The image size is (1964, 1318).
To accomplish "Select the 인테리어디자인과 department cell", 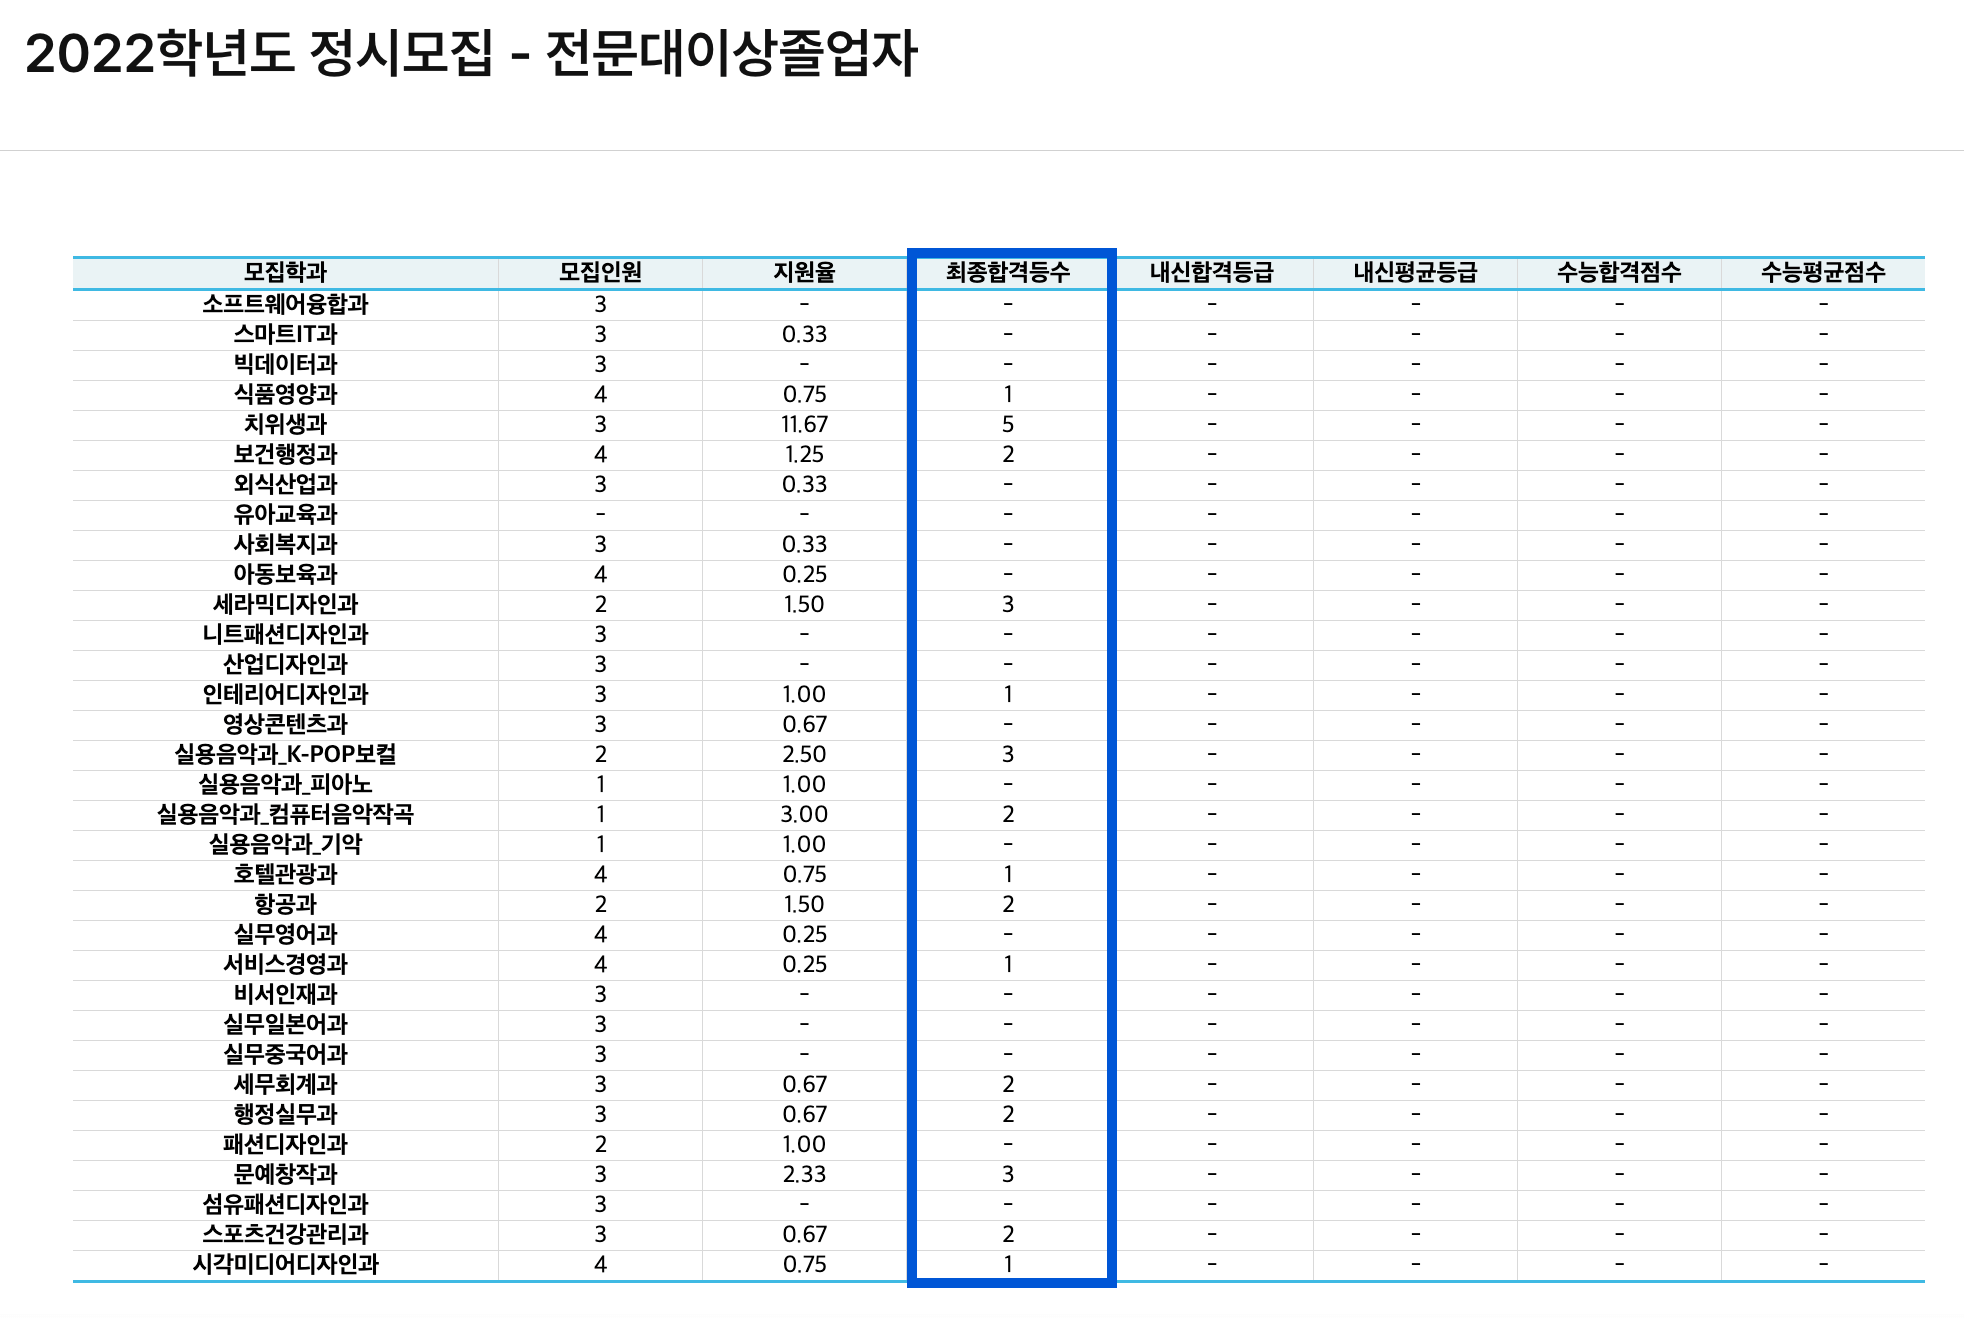I will point(286,694).
